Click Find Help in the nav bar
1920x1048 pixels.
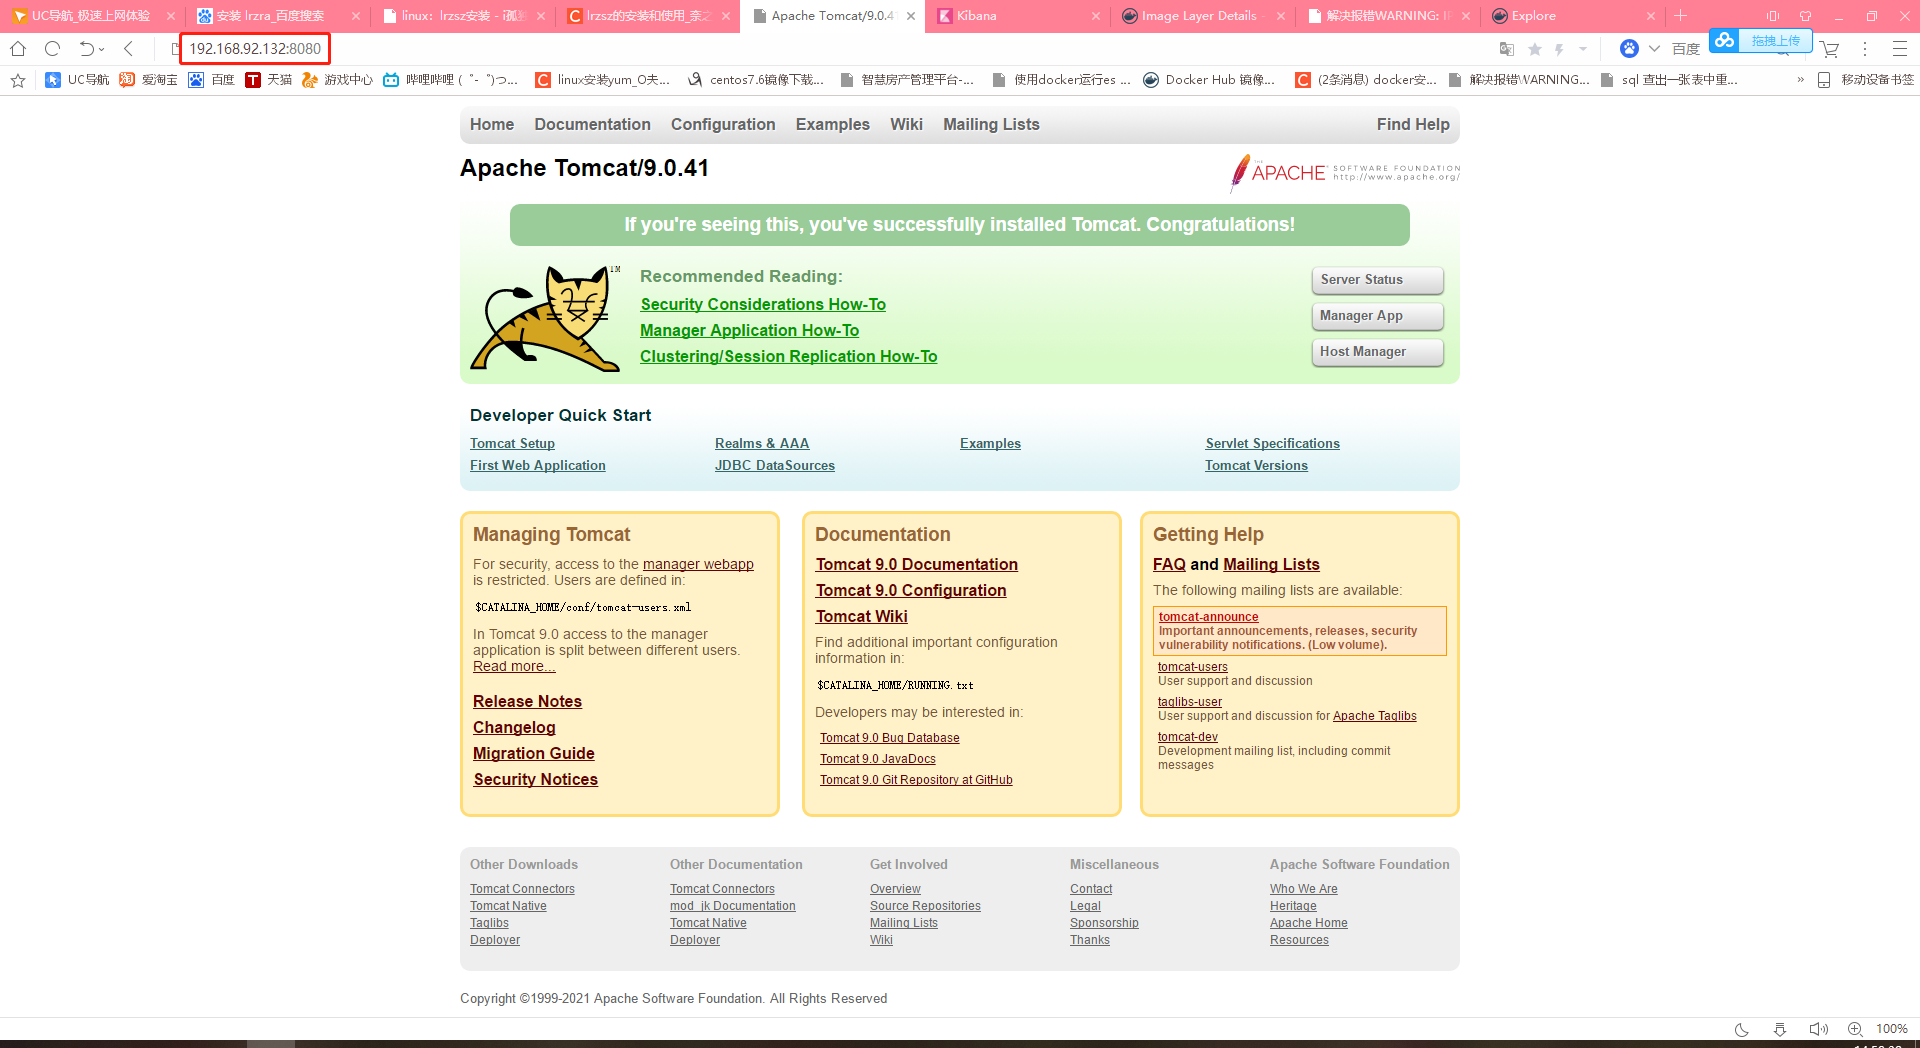coord(1413,124)
